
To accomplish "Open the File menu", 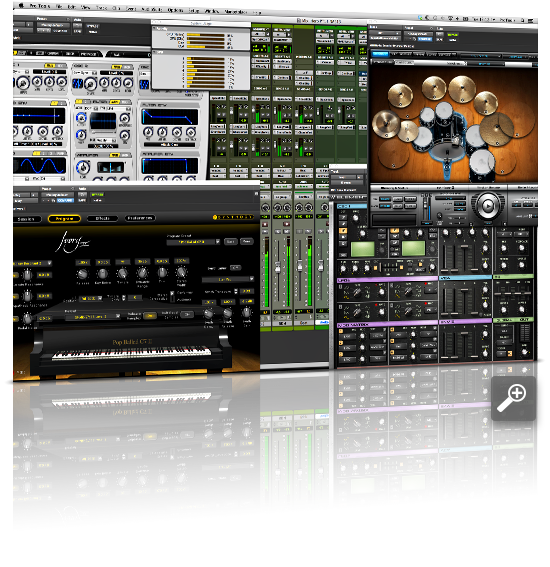I will (x=59, y=7).
